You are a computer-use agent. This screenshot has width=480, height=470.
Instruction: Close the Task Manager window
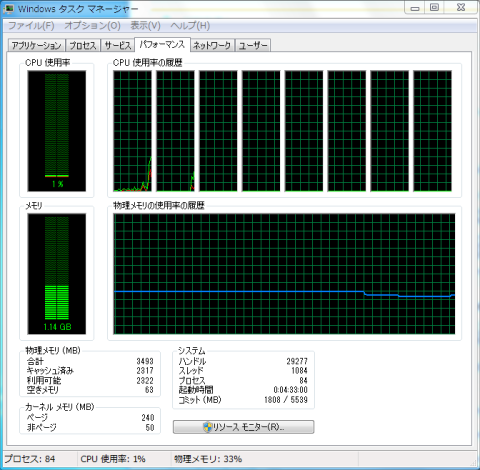461,8
